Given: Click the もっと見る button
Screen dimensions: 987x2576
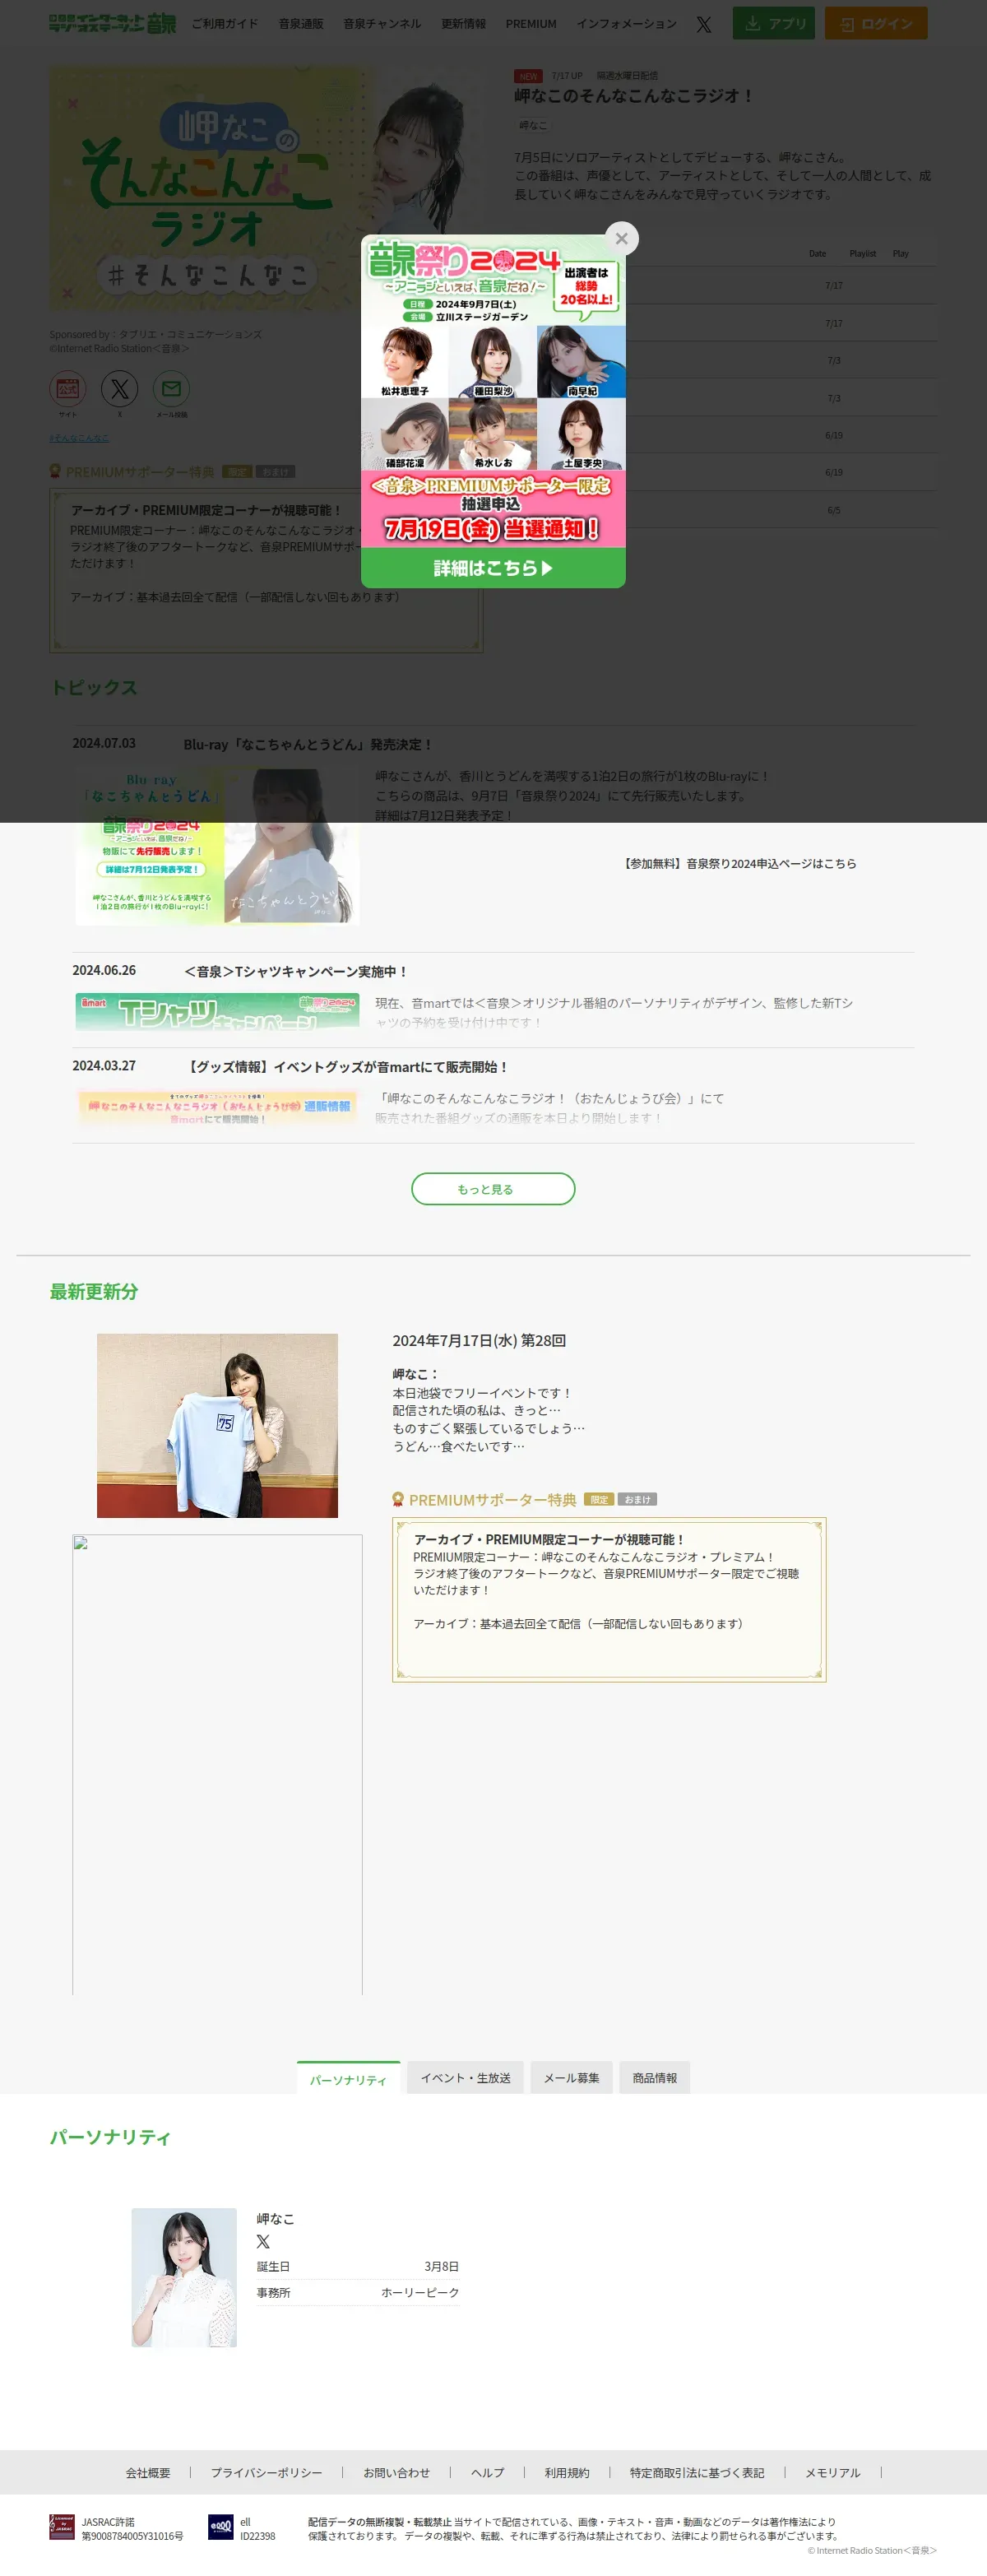Looking at the screenshot, I should coord(493,1189).
